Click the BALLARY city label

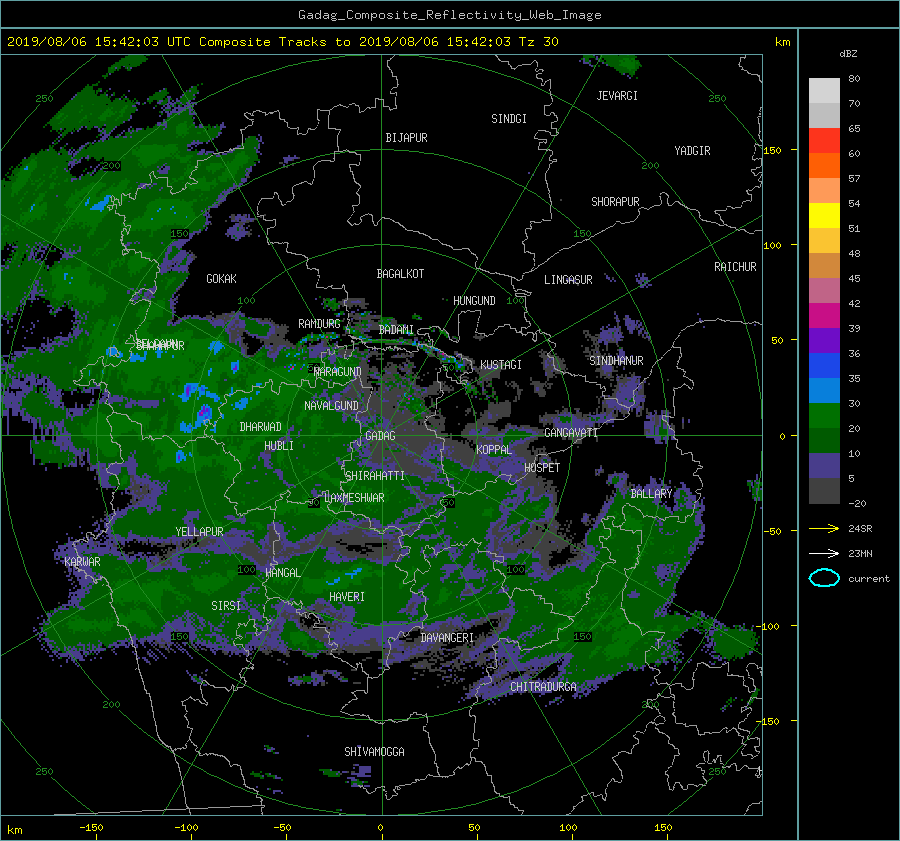(651, 494)
